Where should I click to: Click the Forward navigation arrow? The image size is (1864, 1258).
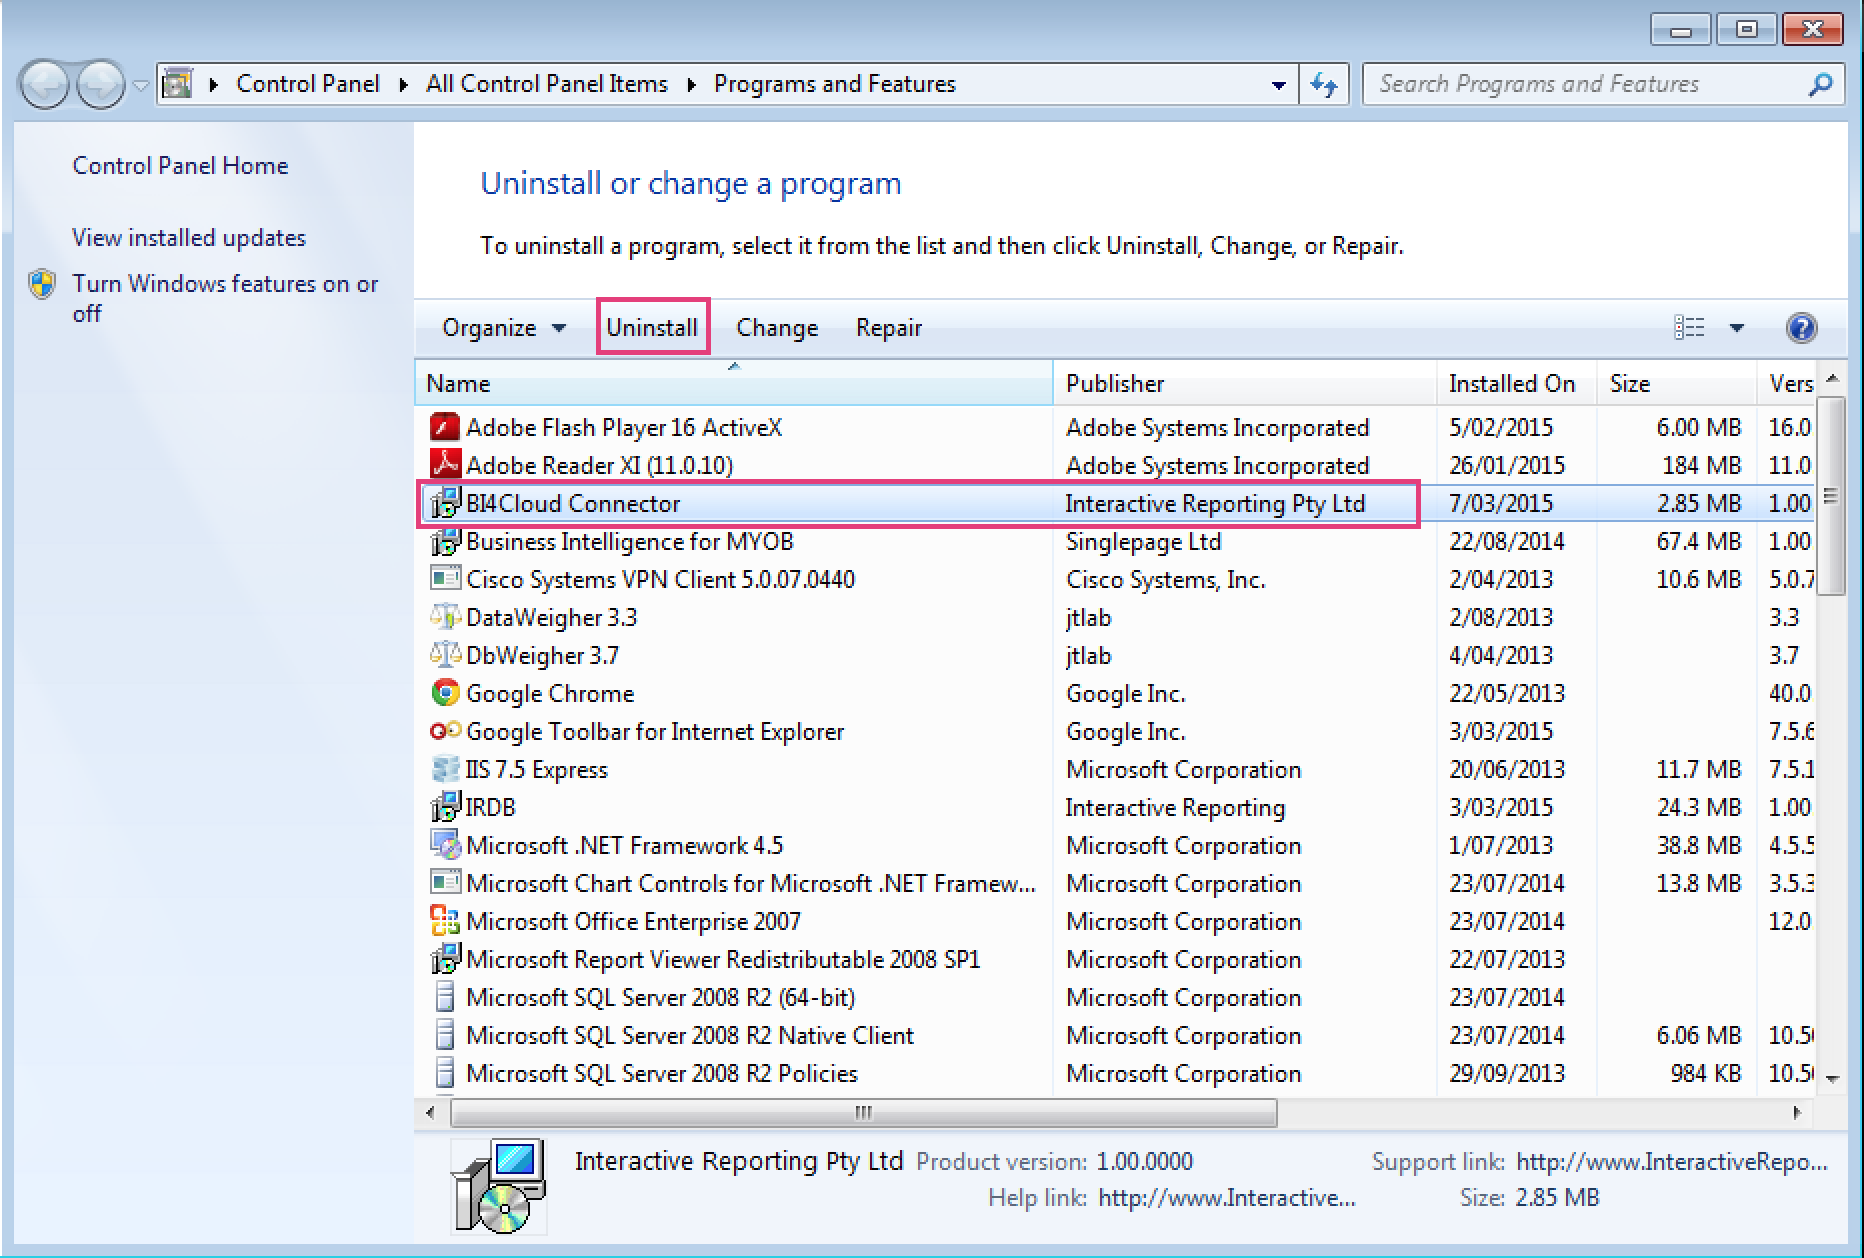(101, 84)
